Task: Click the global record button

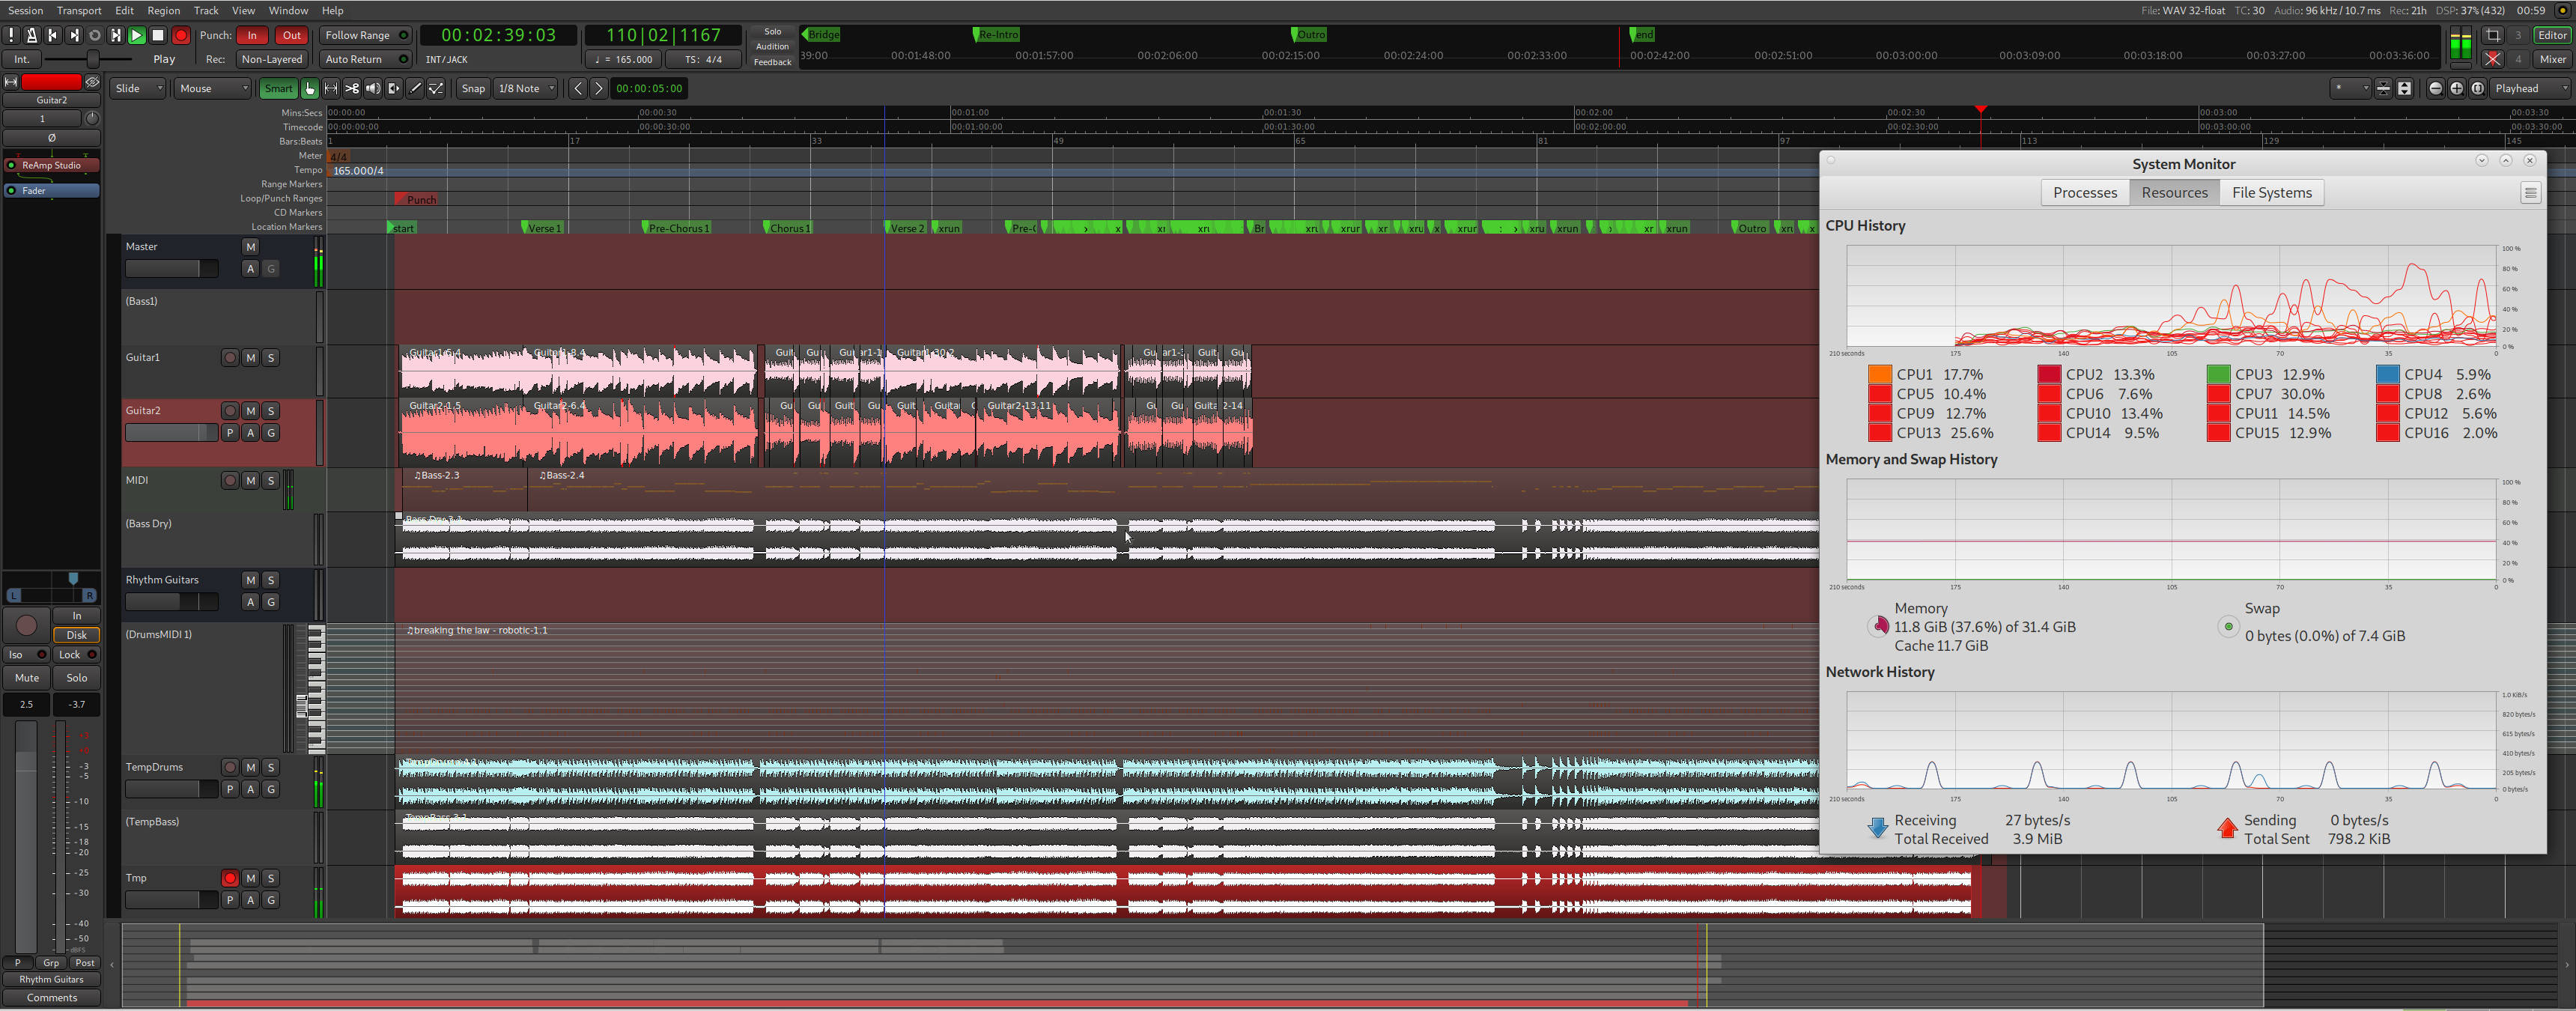Action: (181, 35)
